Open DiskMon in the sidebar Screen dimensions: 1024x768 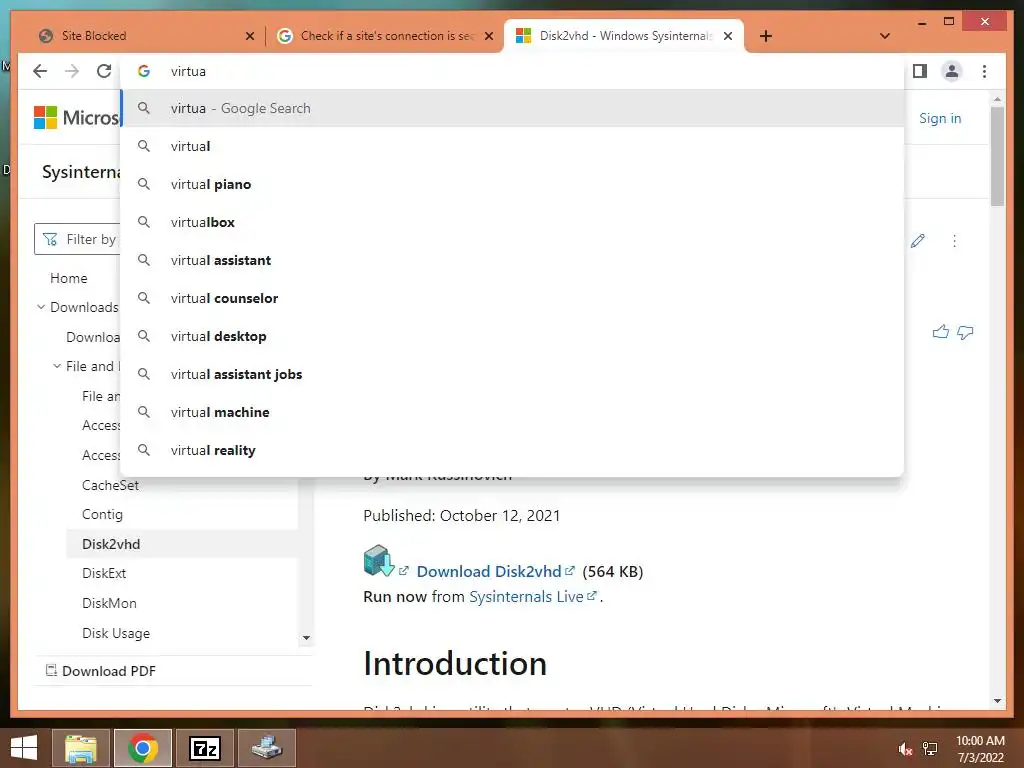pos(109,603)
